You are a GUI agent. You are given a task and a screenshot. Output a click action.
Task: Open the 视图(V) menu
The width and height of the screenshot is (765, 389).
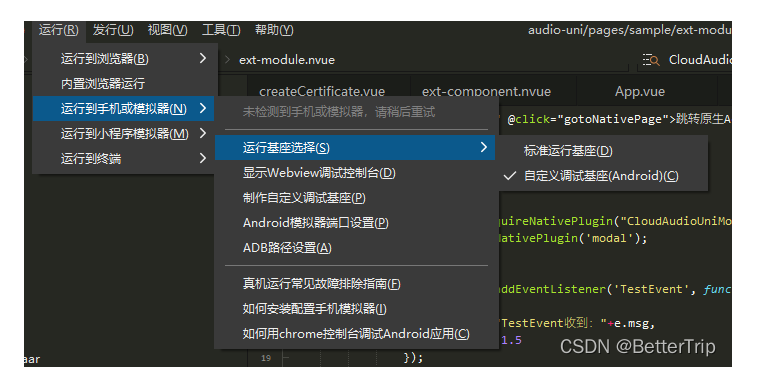click(x=167, y=30)
